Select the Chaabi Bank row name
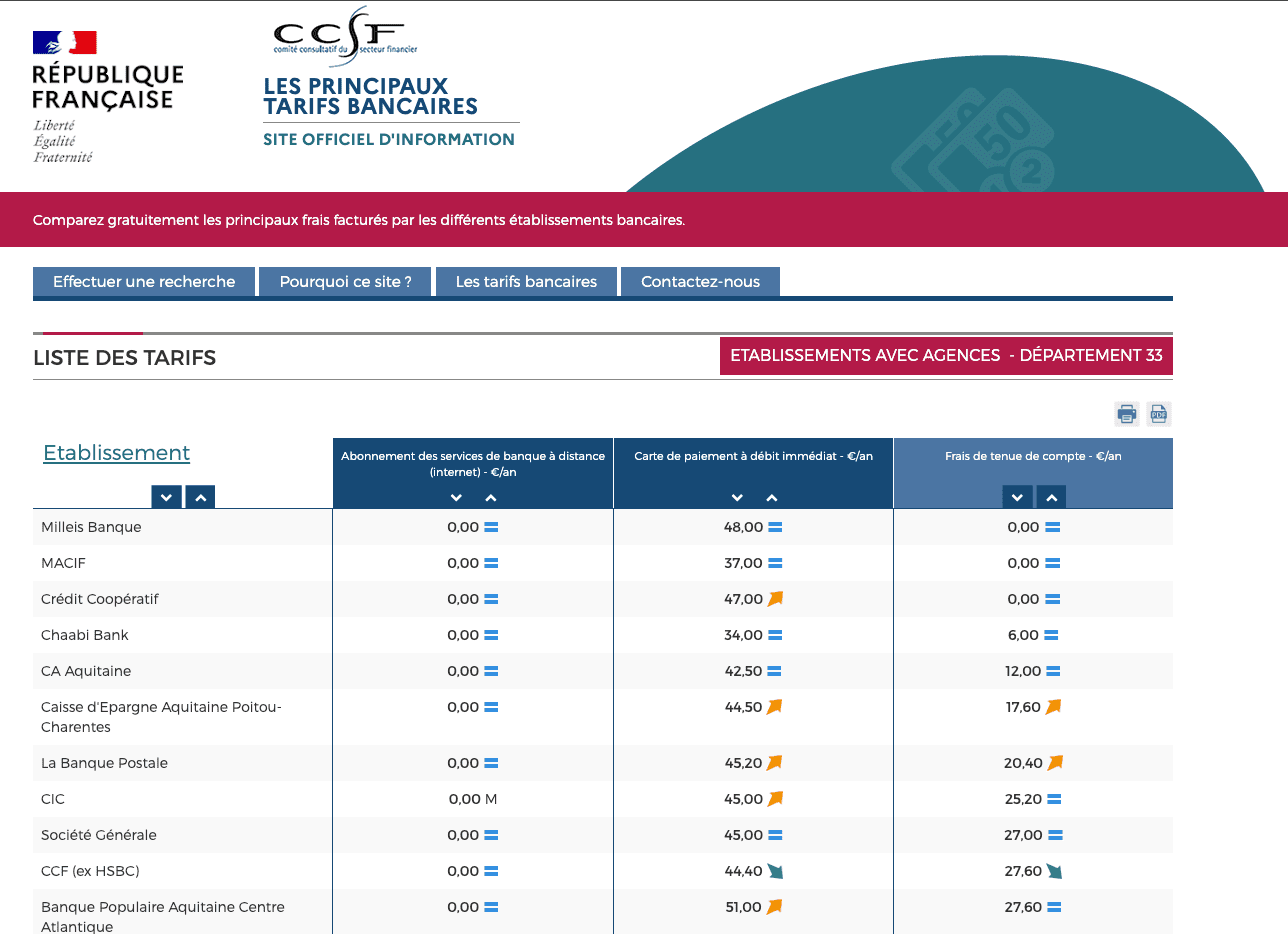 click(x=85, y=635)
